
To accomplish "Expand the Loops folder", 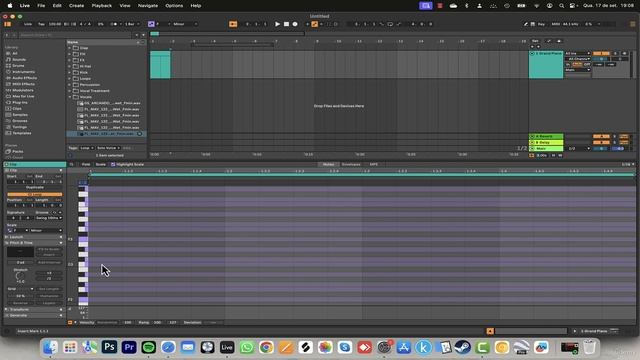I will [69, 78].
